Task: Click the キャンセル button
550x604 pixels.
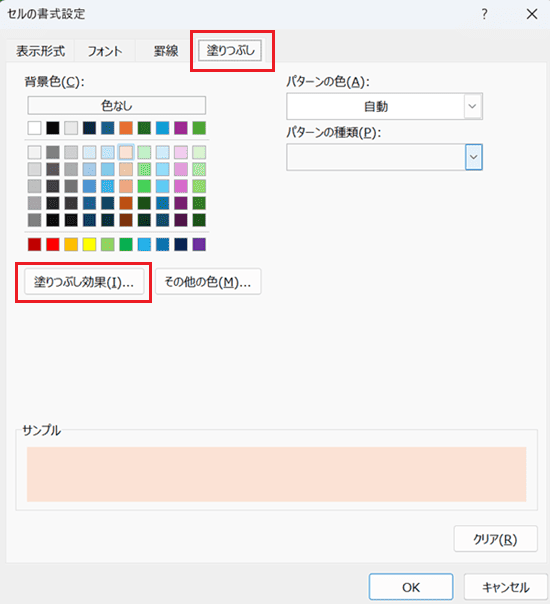Action: pos(506,587)
